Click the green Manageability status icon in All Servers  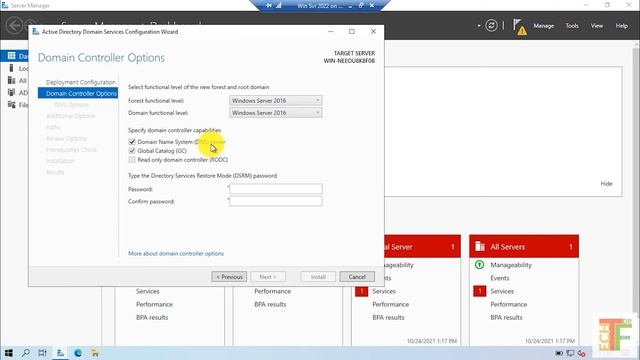[x=480, y=265]
